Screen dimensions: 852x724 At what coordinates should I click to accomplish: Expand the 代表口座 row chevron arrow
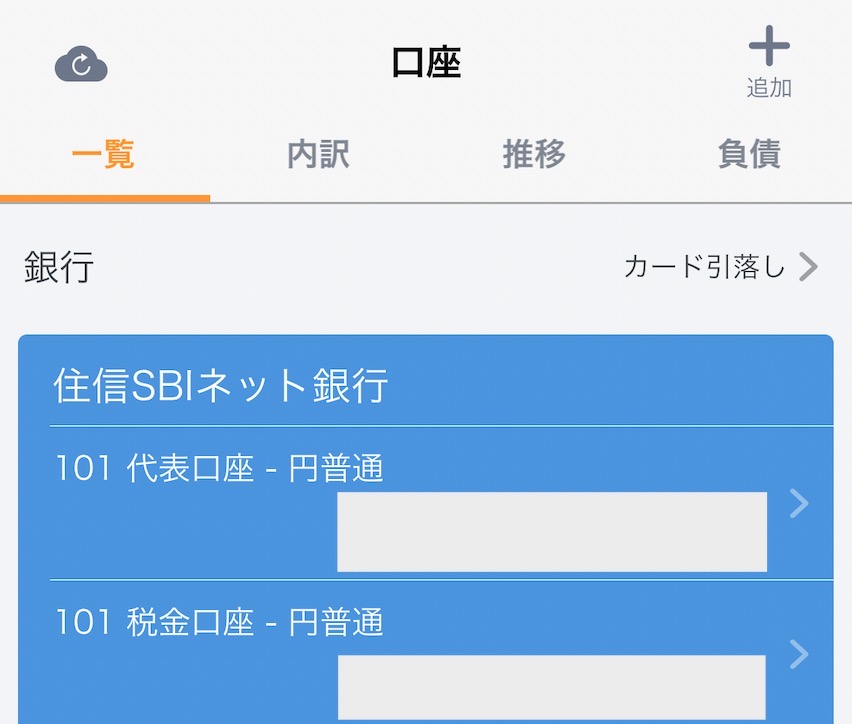point(798,504)
